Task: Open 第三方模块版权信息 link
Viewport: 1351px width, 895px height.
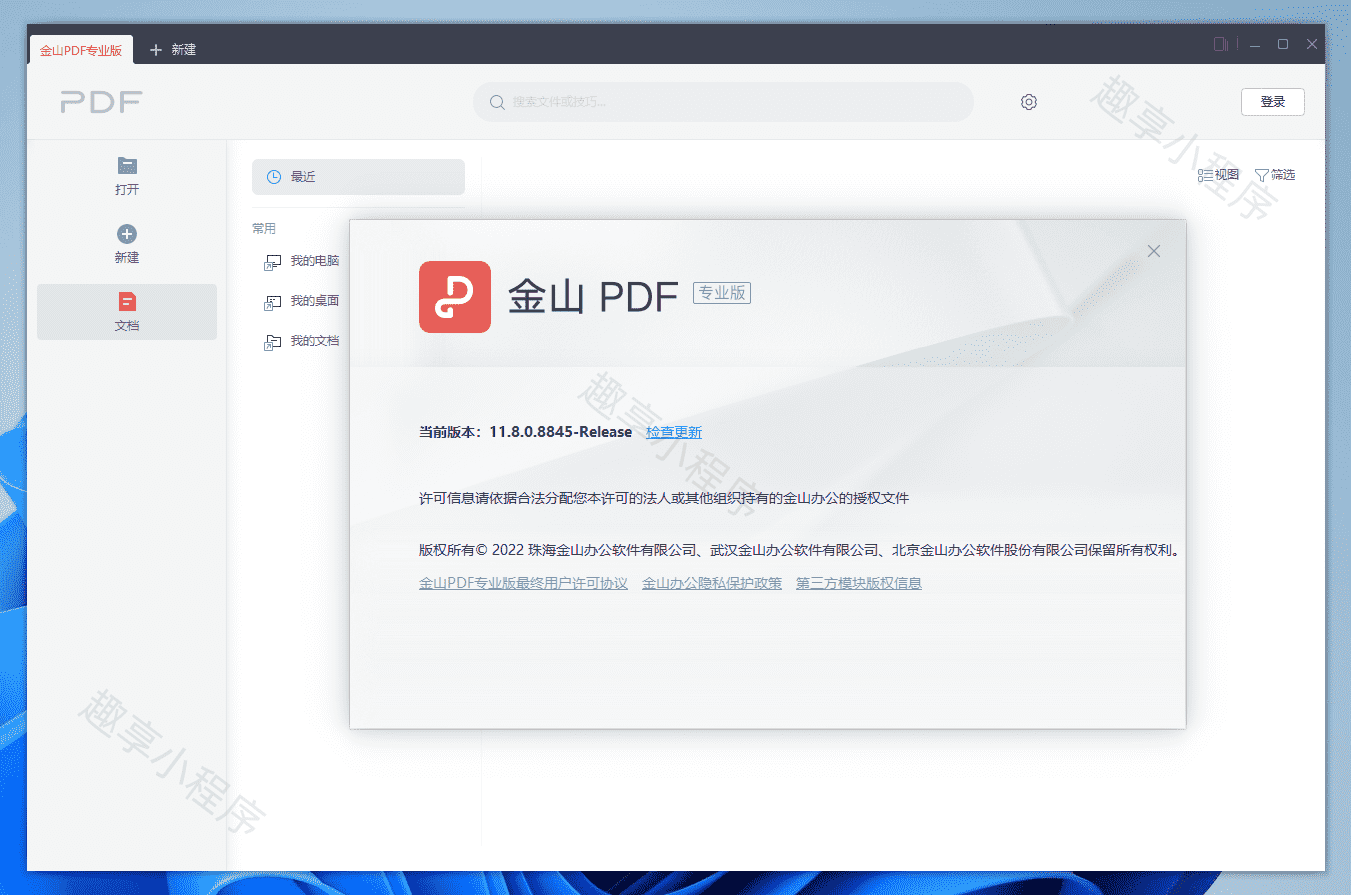Action: (x=859, y=583)
